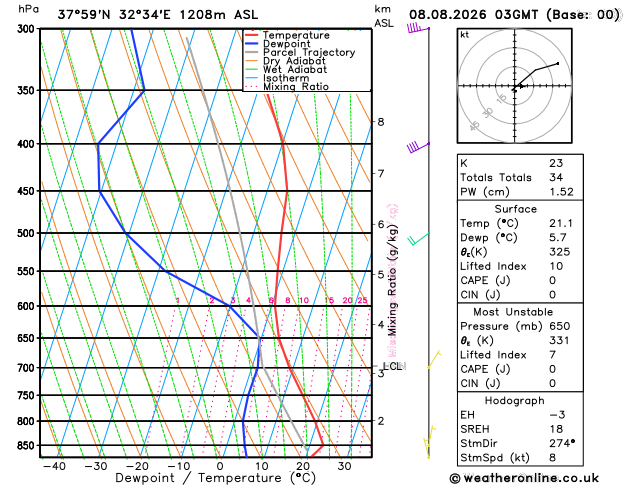Click the SREH value 18
Image resolution: width=629 pixels, height=486 pixels.
(x=556, y=429)
